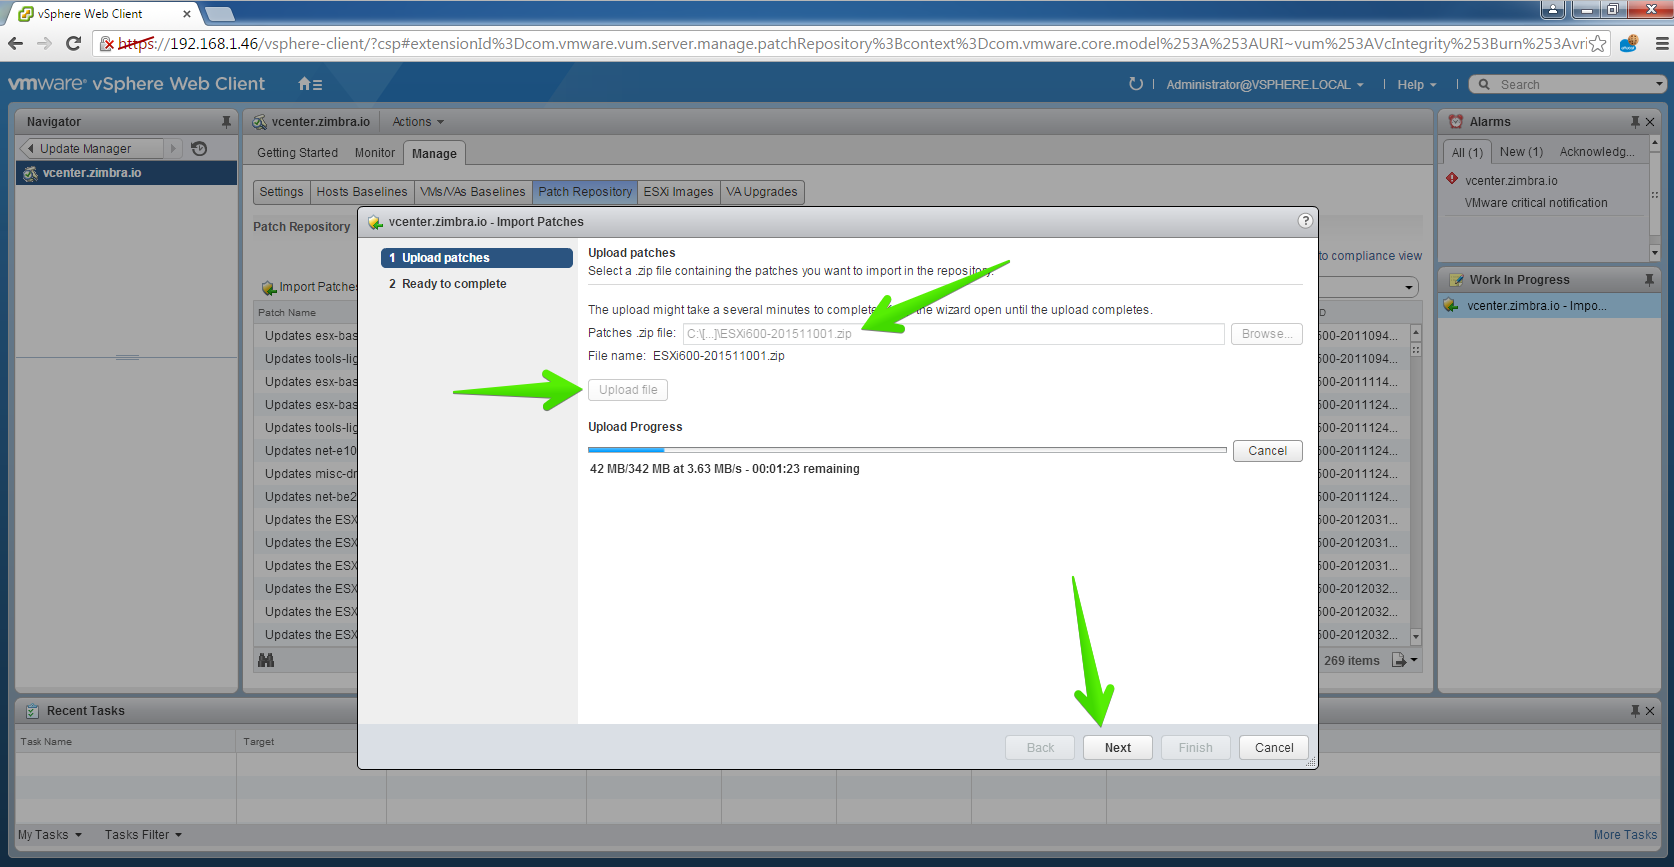Sort Recent Tasks by Task Name column
Image resolution: width=1674 pixels, height=867 pixels.
coord(126,742)
